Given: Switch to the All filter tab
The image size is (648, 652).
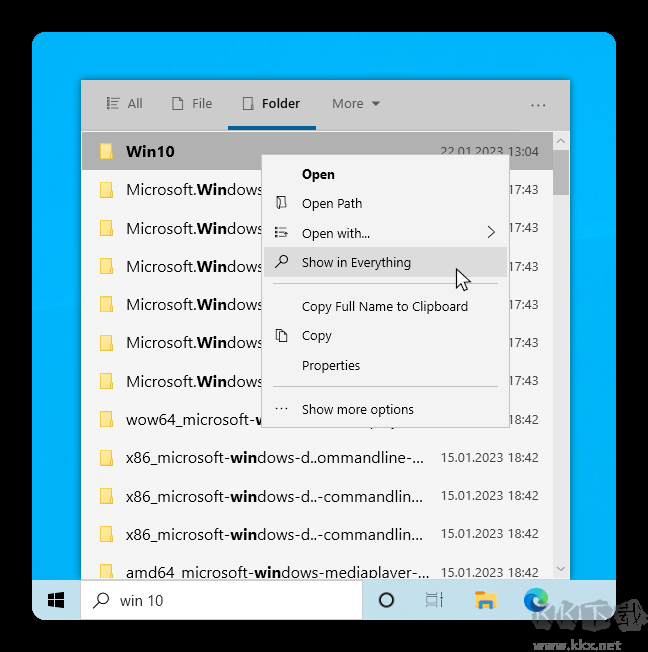Looking at the screenshot, I should (x=124, y=103).
